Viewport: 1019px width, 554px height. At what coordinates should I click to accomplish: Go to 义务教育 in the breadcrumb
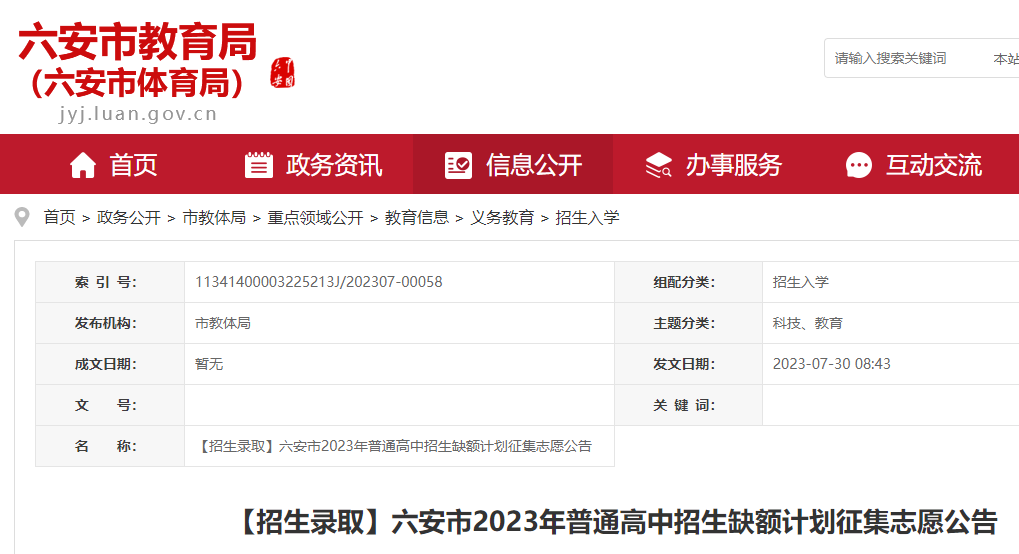click(x=502, y=217)
